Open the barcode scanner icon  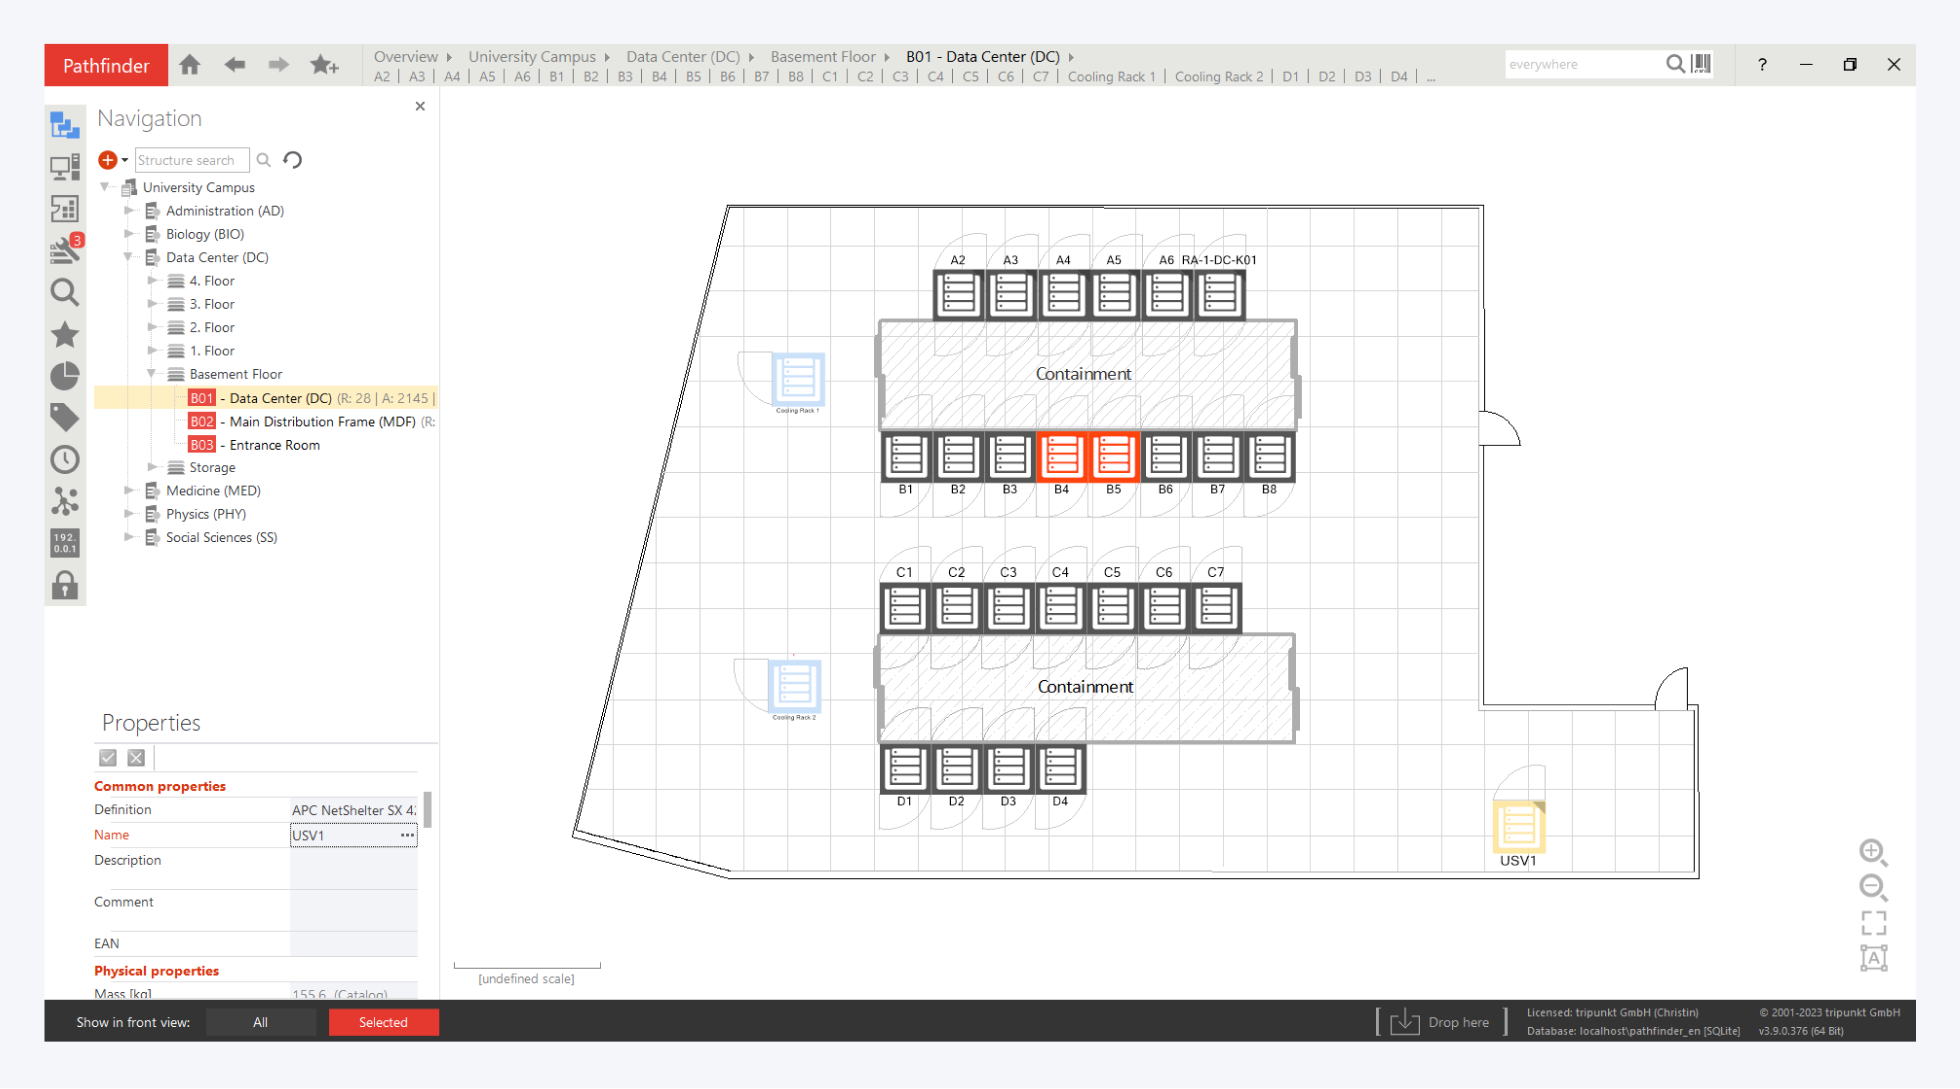pyautogui.click(x=1701, y=64)
